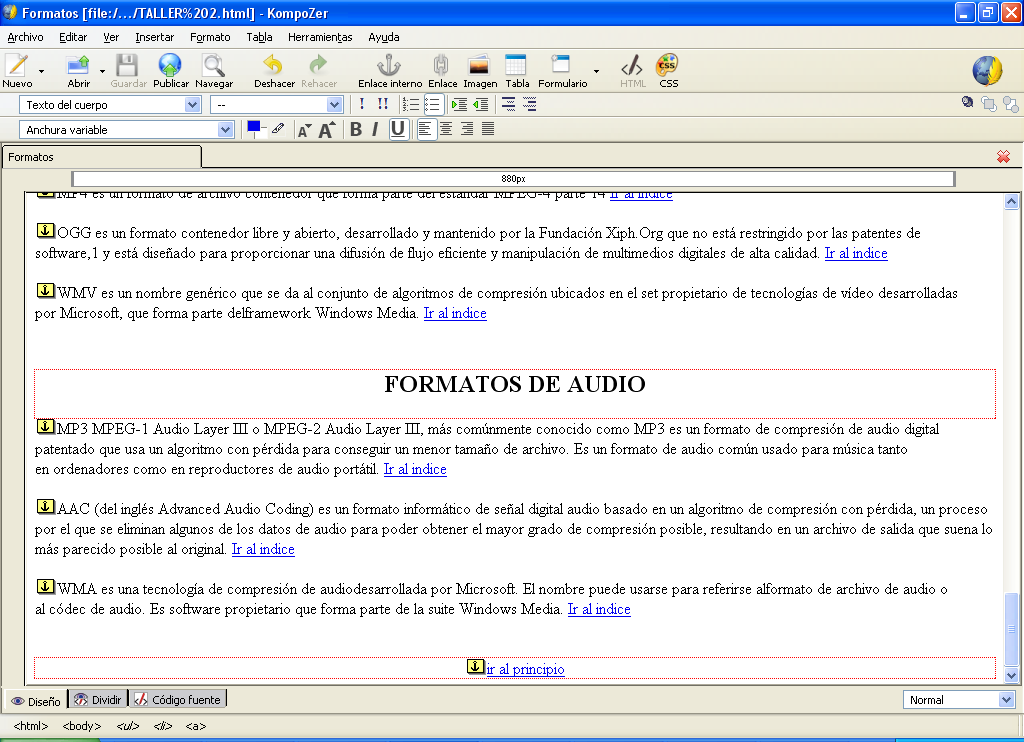Click the highlight color pen icon

pos(278,129)
